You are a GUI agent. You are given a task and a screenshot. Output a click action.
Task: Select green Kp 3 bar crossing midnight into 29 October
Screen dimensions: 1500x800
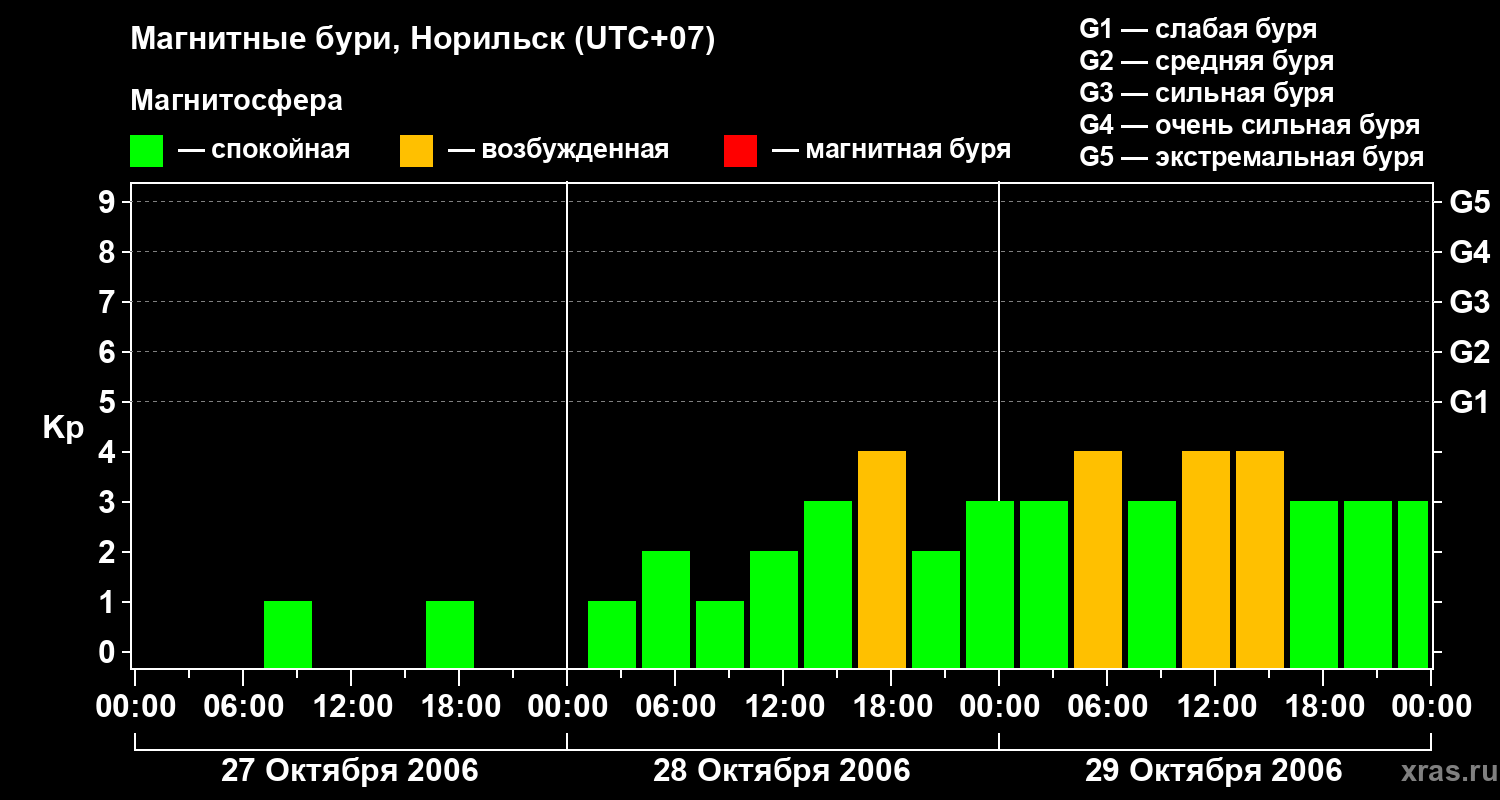990,584
